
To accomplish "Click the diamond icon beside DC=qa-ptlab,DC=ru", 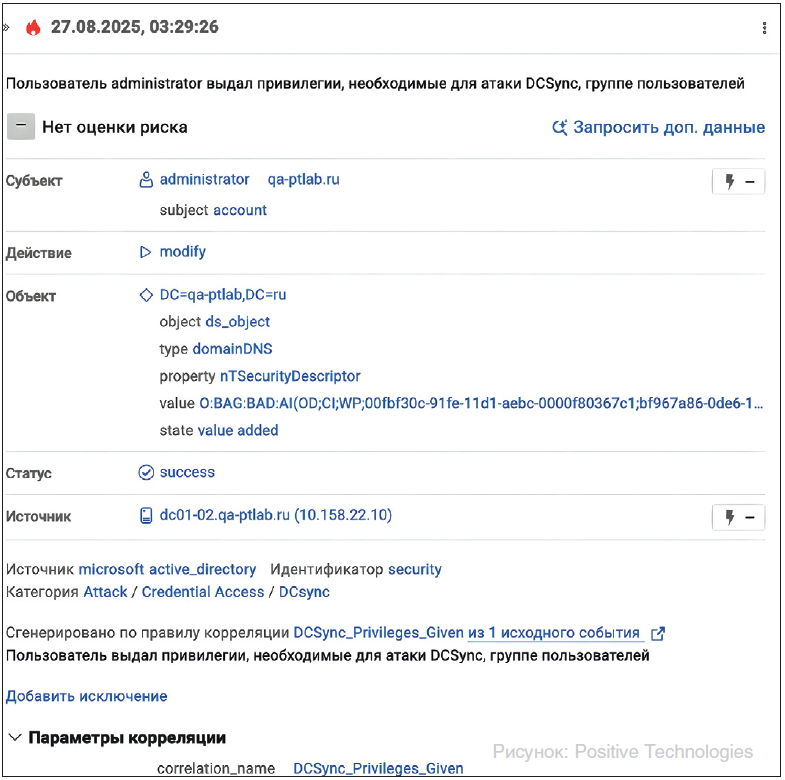I will [146, 295].
